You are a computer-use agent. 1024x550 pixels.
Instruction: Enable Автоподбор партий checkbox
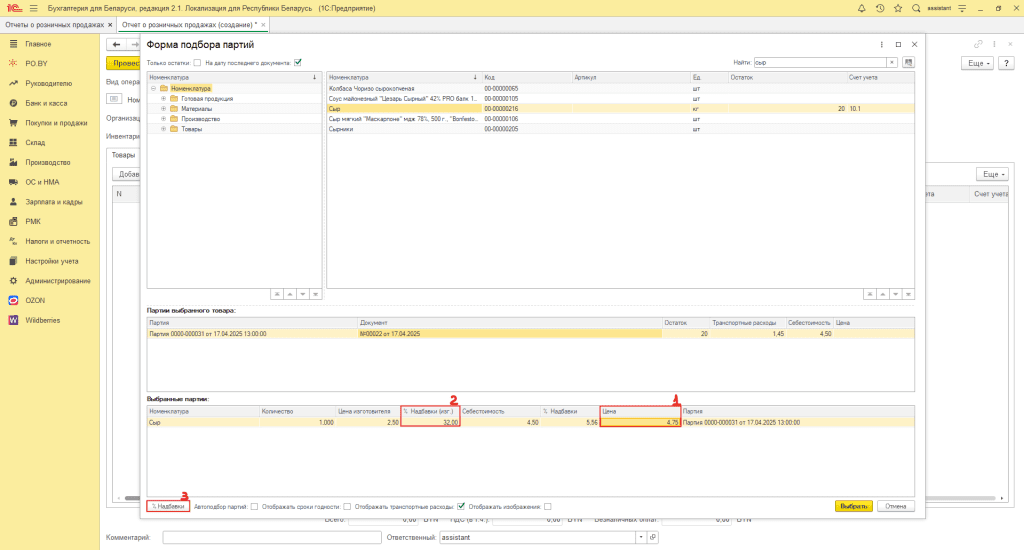254,506
